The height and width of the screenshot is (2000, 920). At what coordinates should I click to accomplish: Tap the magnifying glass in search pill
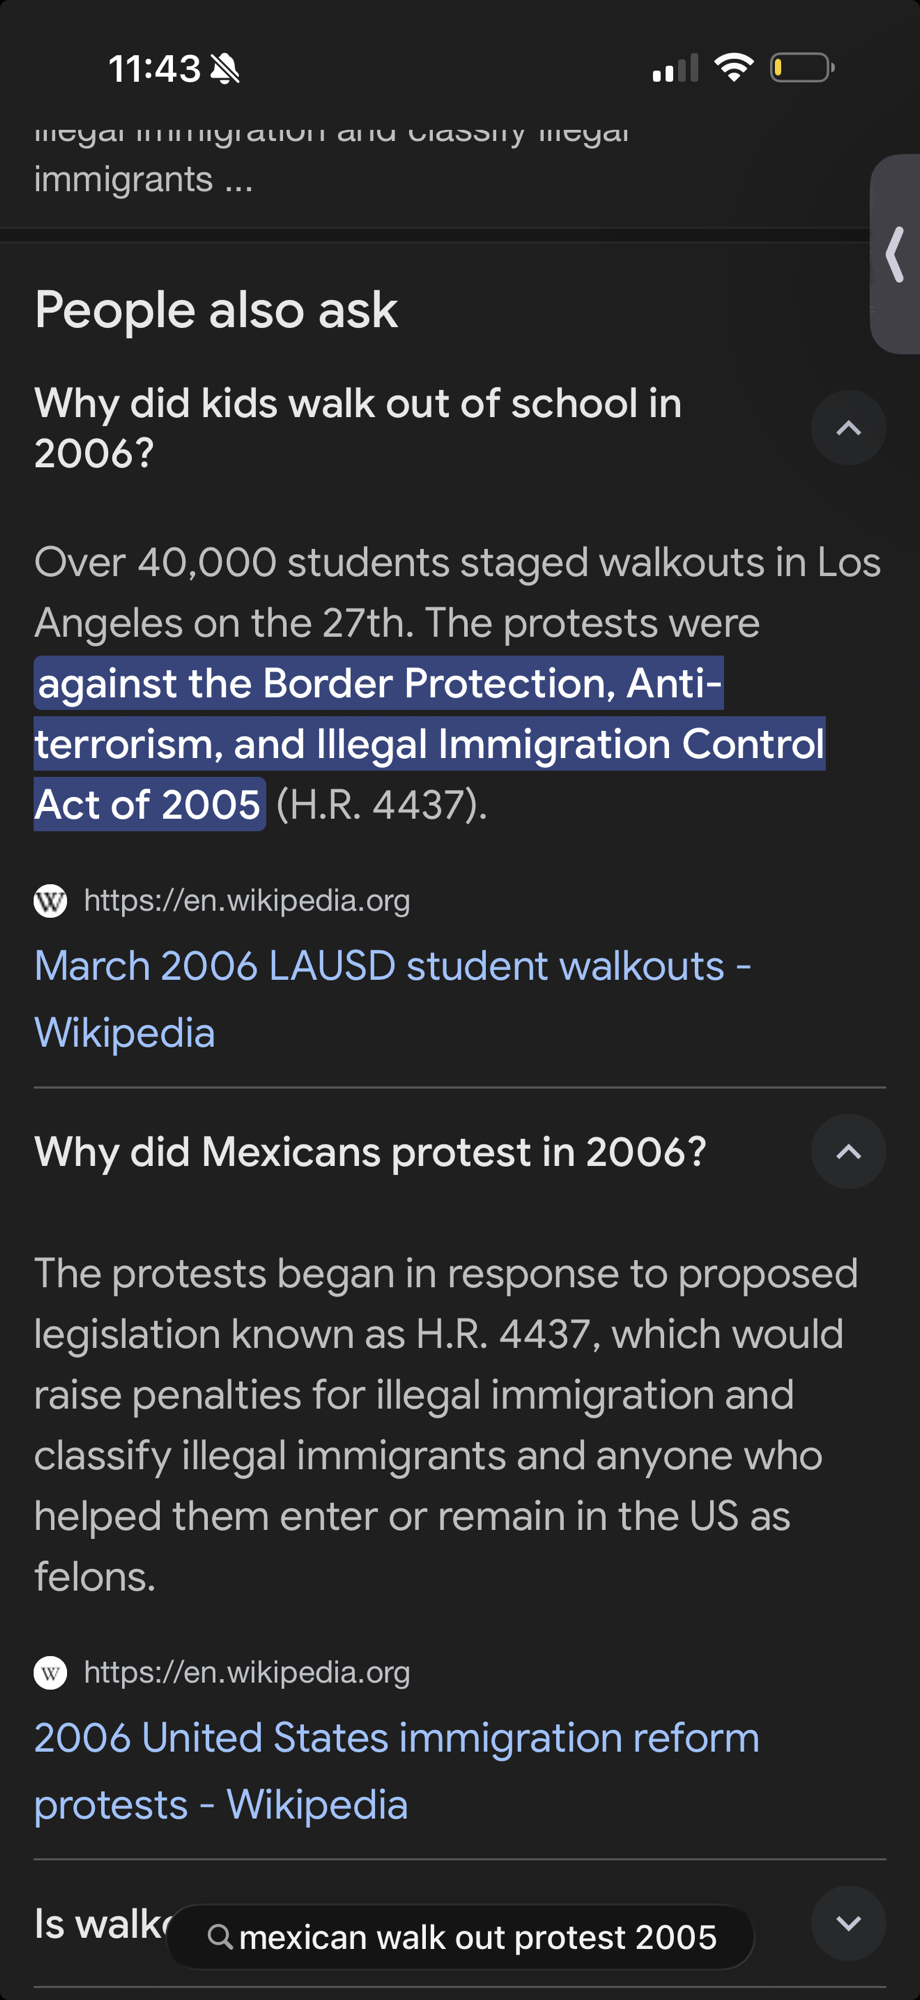click(220, 1938)
